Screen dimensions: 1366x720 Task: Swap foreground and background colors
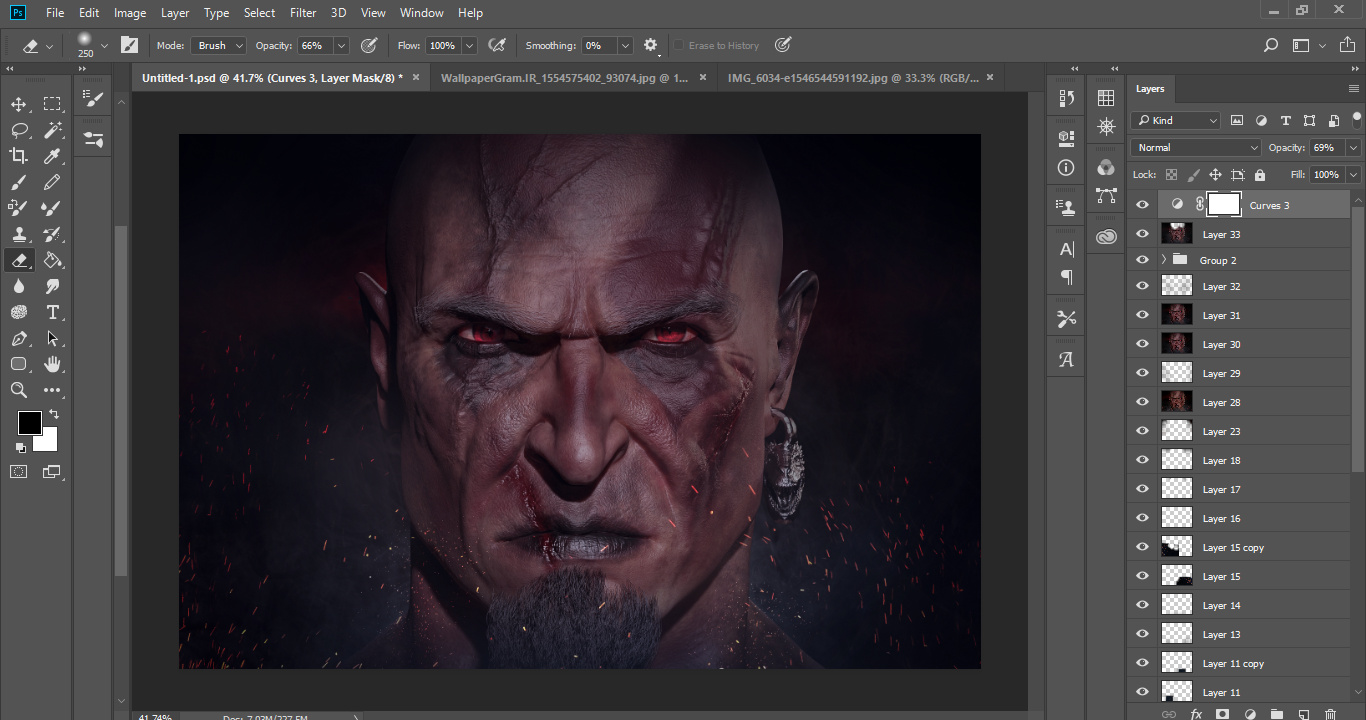click(54, 414)
